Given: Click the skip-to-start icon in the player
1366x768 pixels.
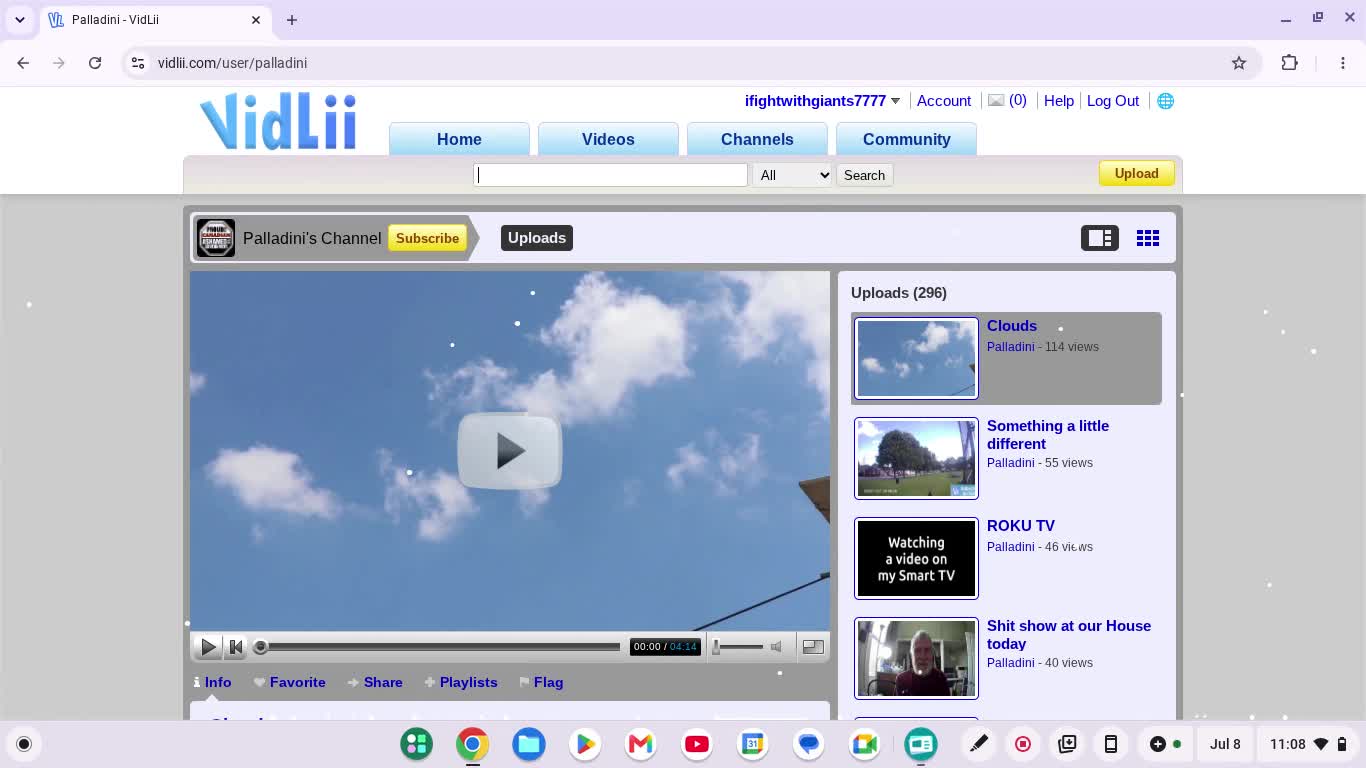Looking at the screenshot, I should point(236,647).
